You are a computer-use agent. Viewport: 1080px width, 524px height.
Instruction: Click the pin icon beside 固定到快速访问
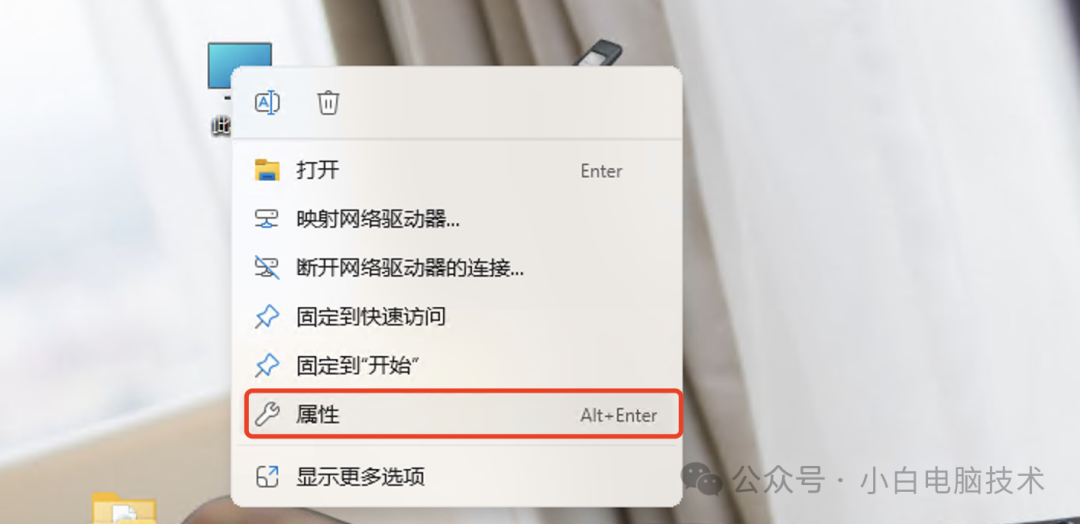pos(267,317)
